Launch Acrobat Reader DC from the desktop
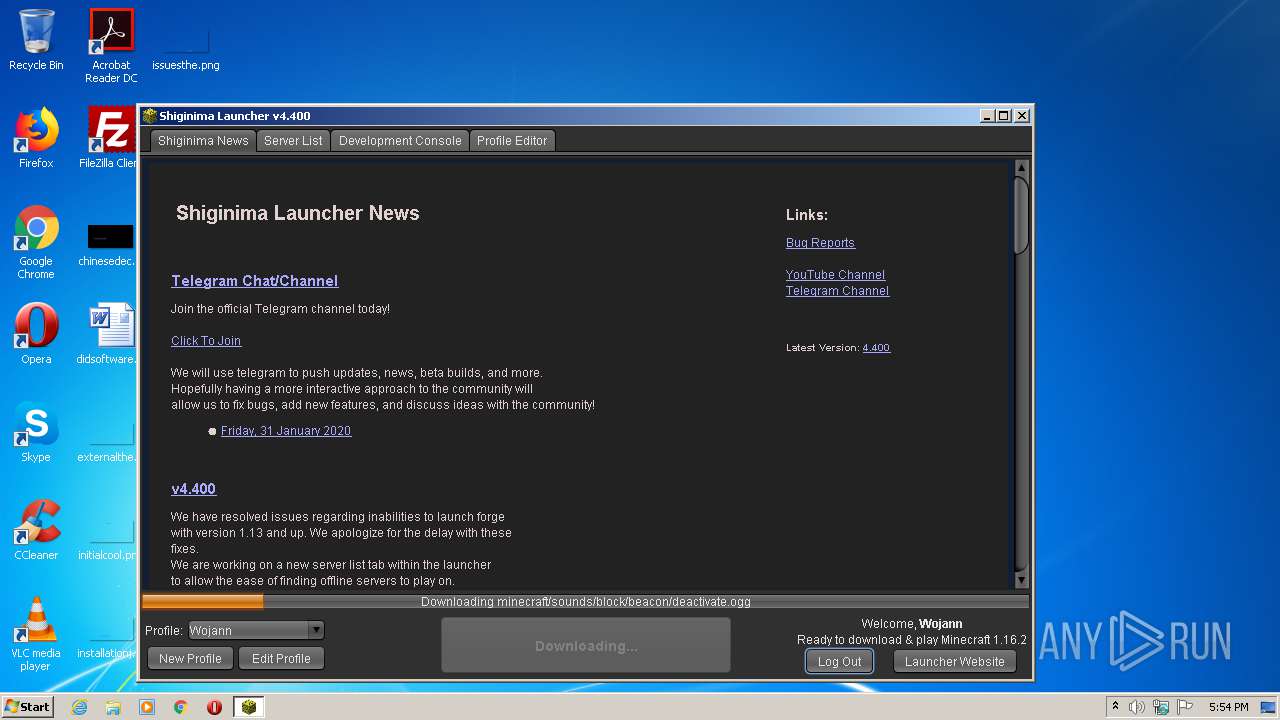This screenshot has width=1280, height=720. (x=111, y=45)
